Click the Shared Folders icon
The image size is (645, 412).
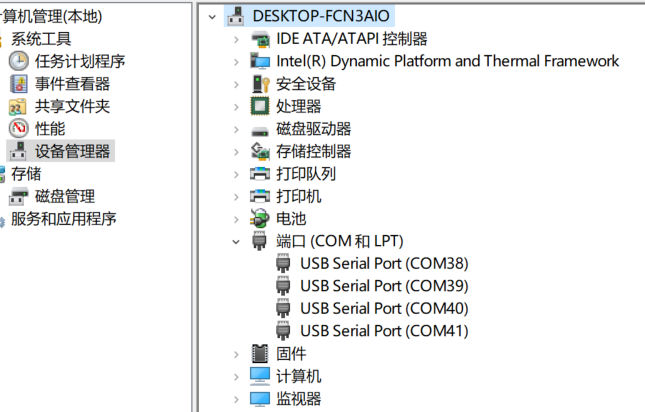click(18, 106)
